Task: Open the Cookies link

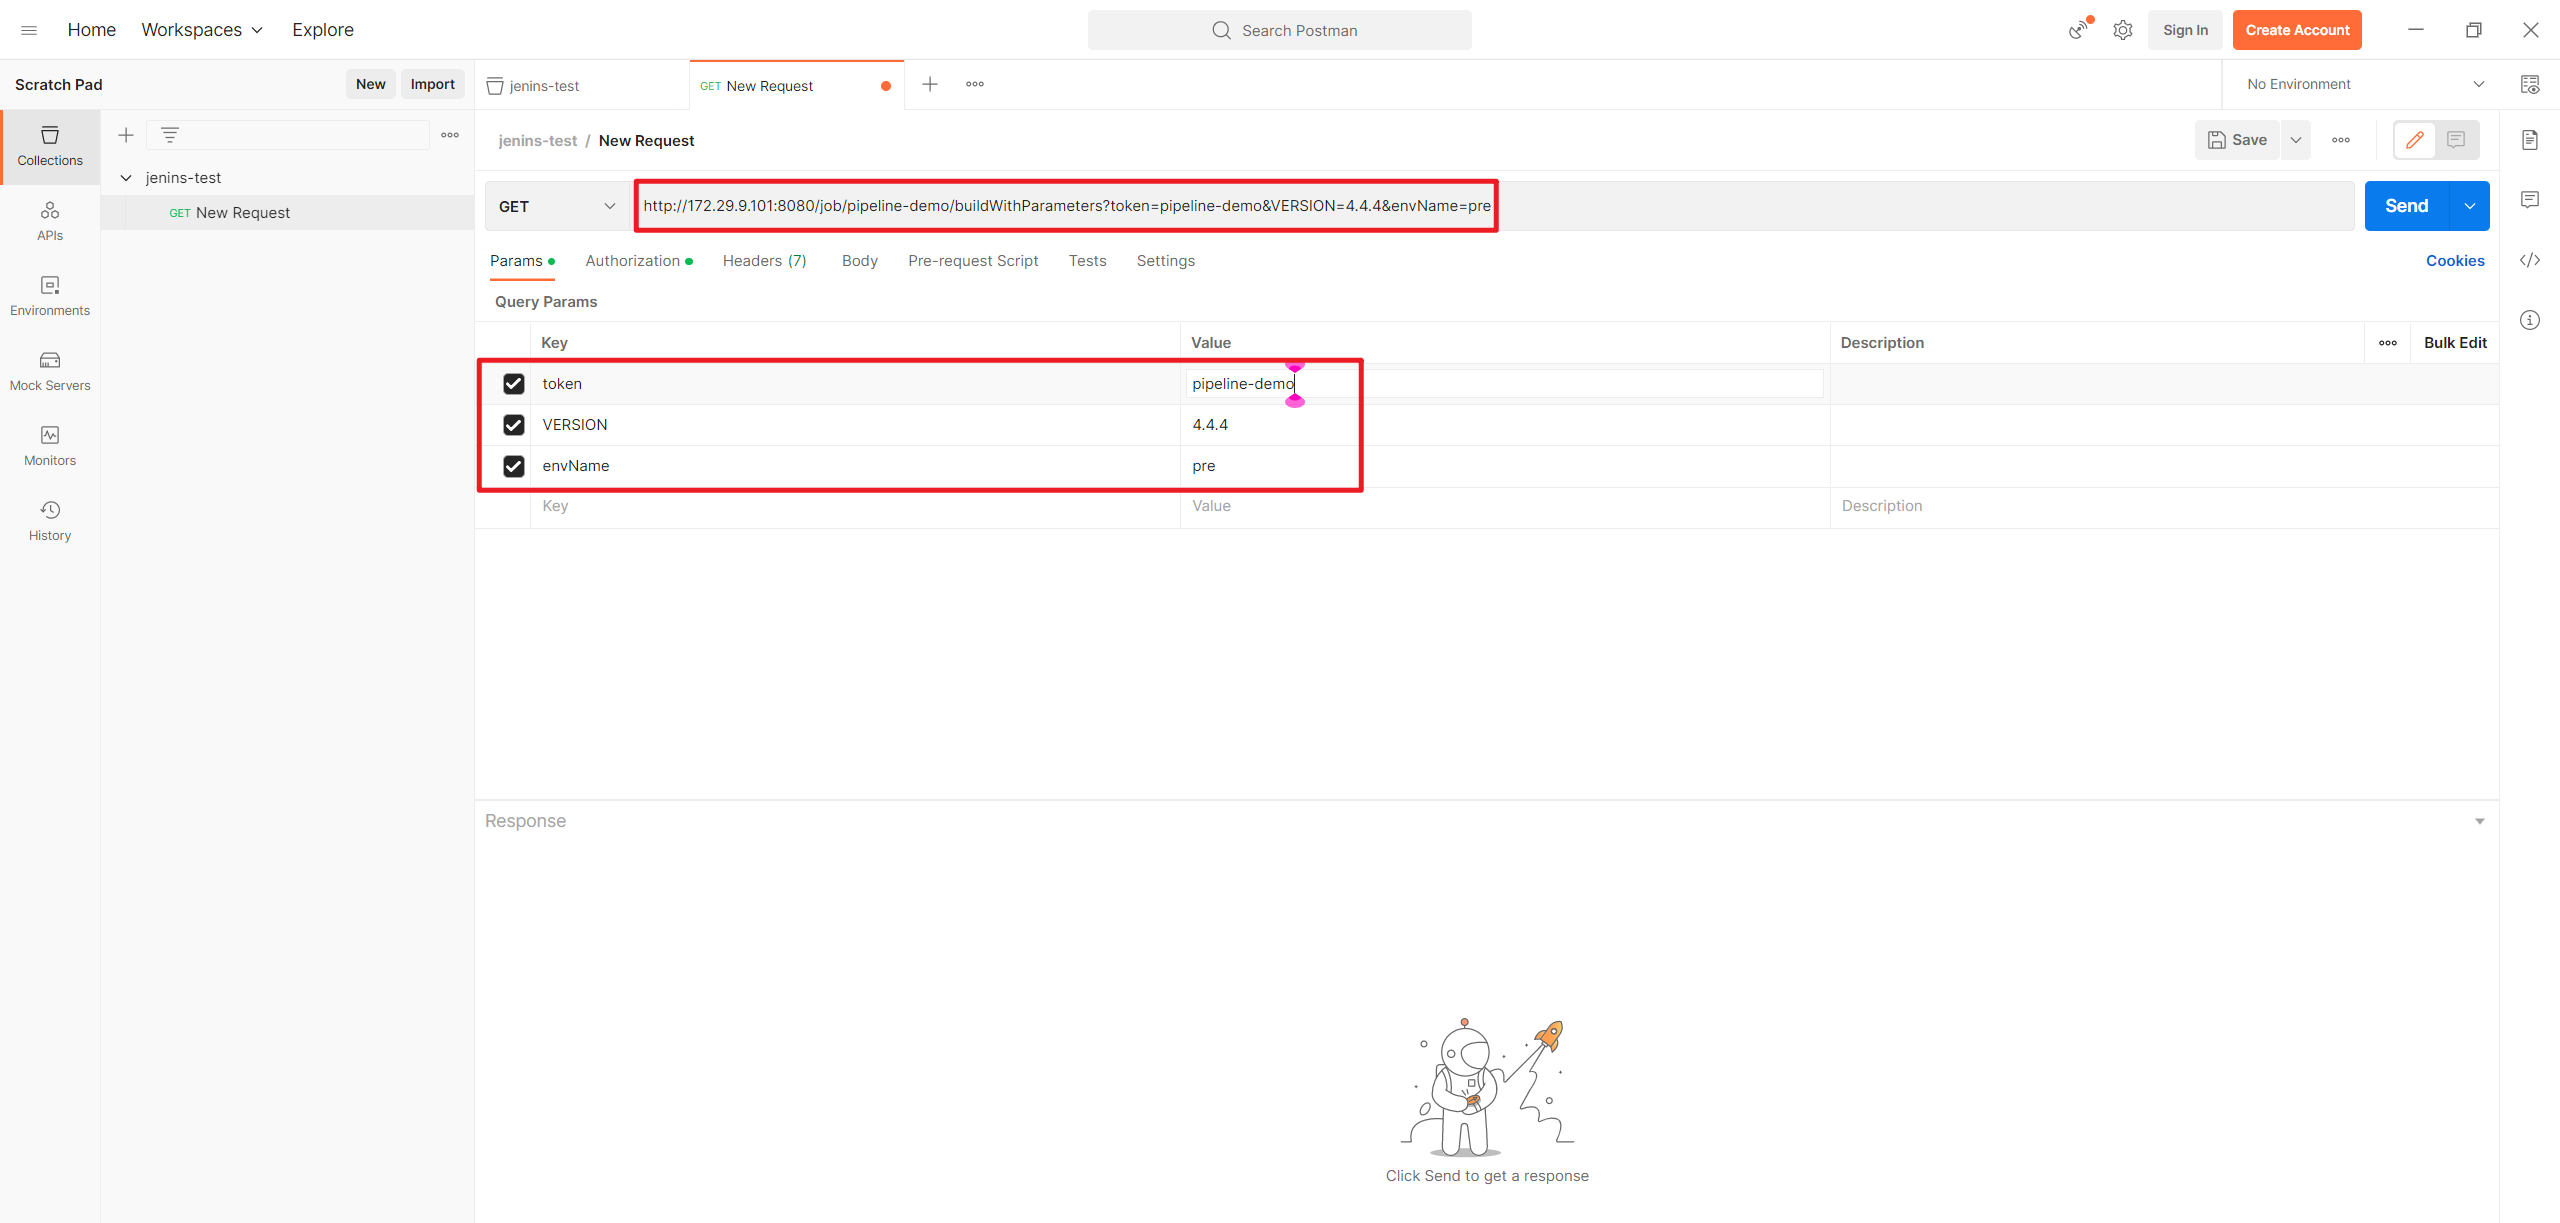Action: tap(2455, 261)
